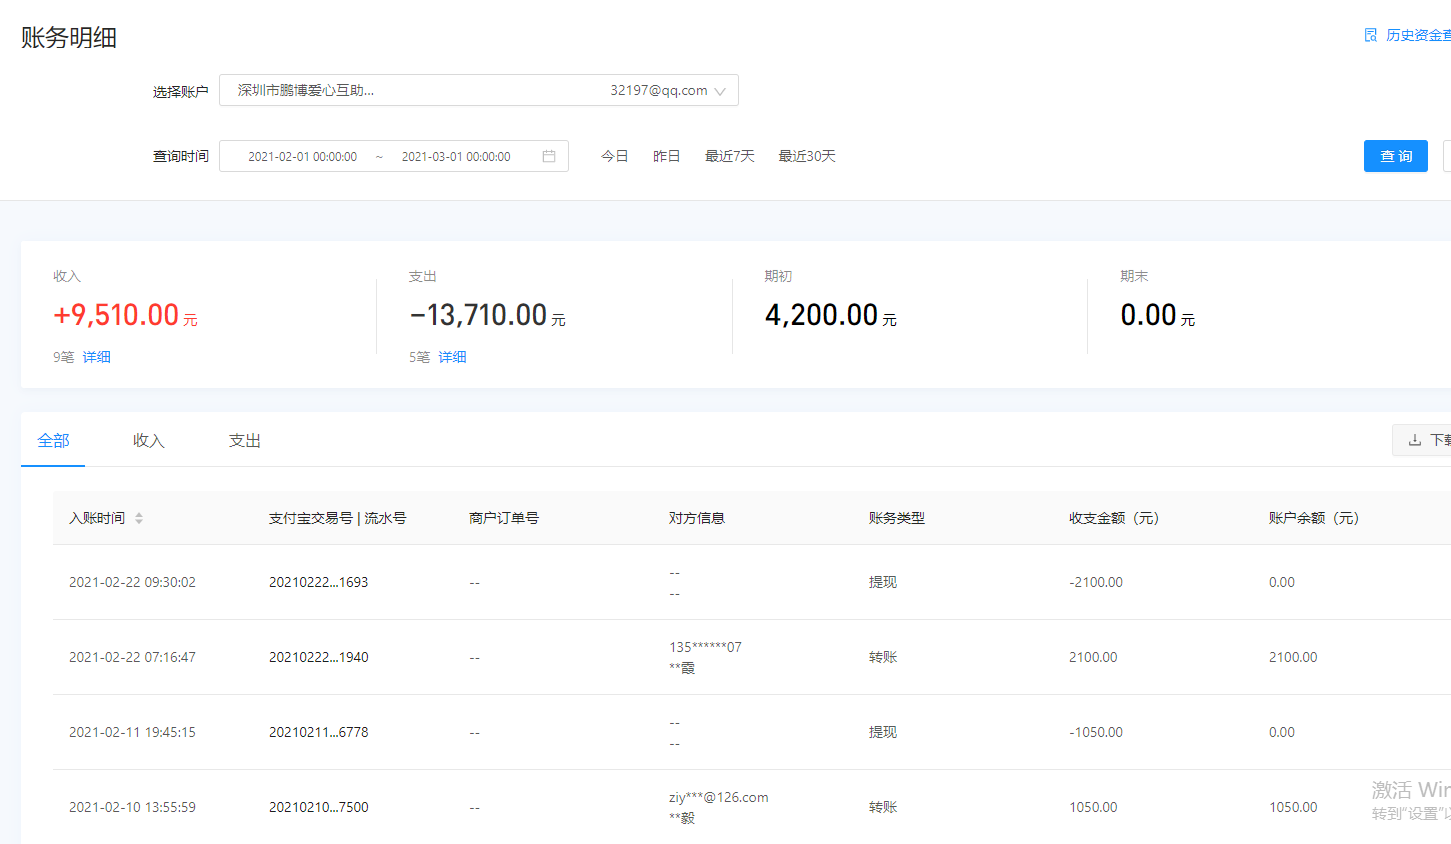Open the account dropdown chevron arrow
This screenshot has height=844, width=1451.
[720, 91]
